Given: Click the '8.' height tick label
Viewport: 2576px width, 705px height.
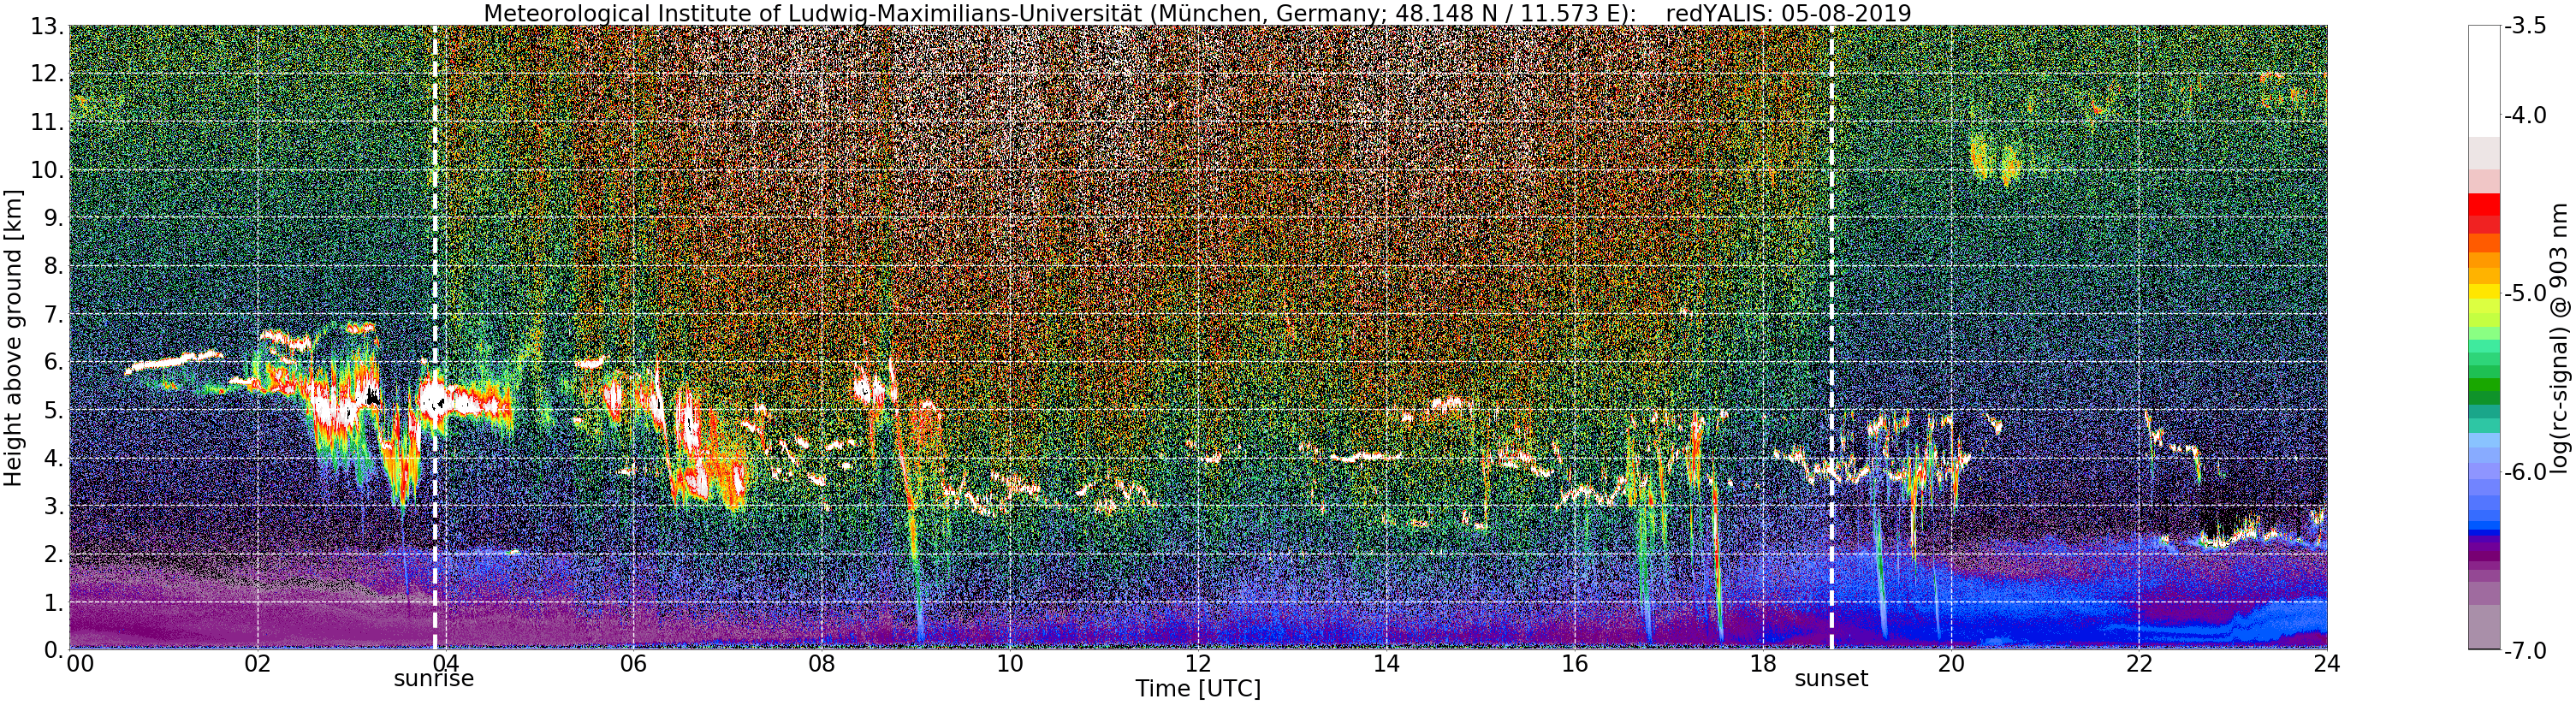Looking at the screenshot, I should click(54, 266).
